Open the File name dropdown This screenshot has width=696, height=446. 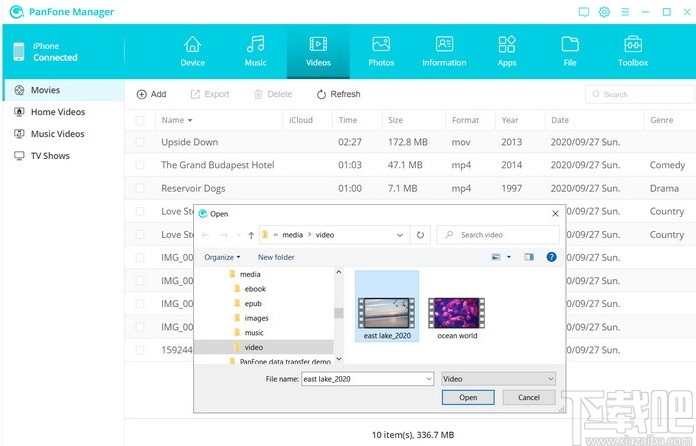point(429,379)
